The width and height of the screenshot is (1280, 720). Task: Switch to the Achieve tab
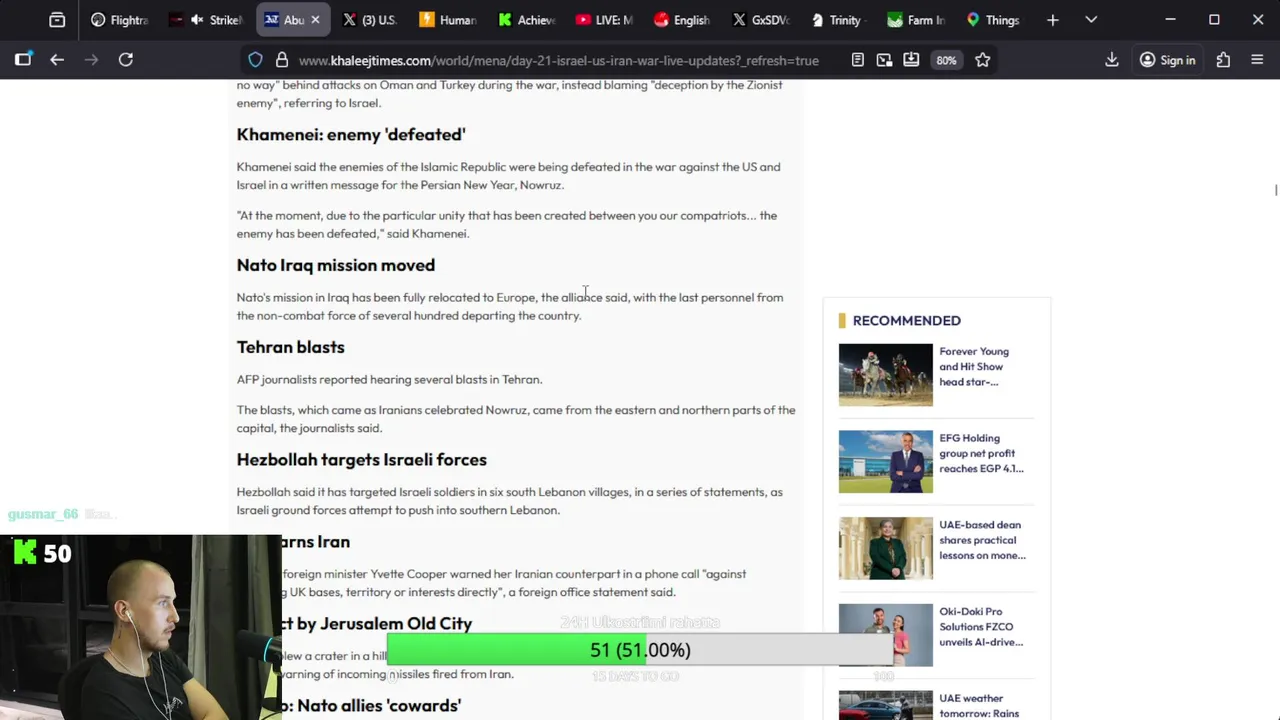pyautogui.click(x=527, y=20)
